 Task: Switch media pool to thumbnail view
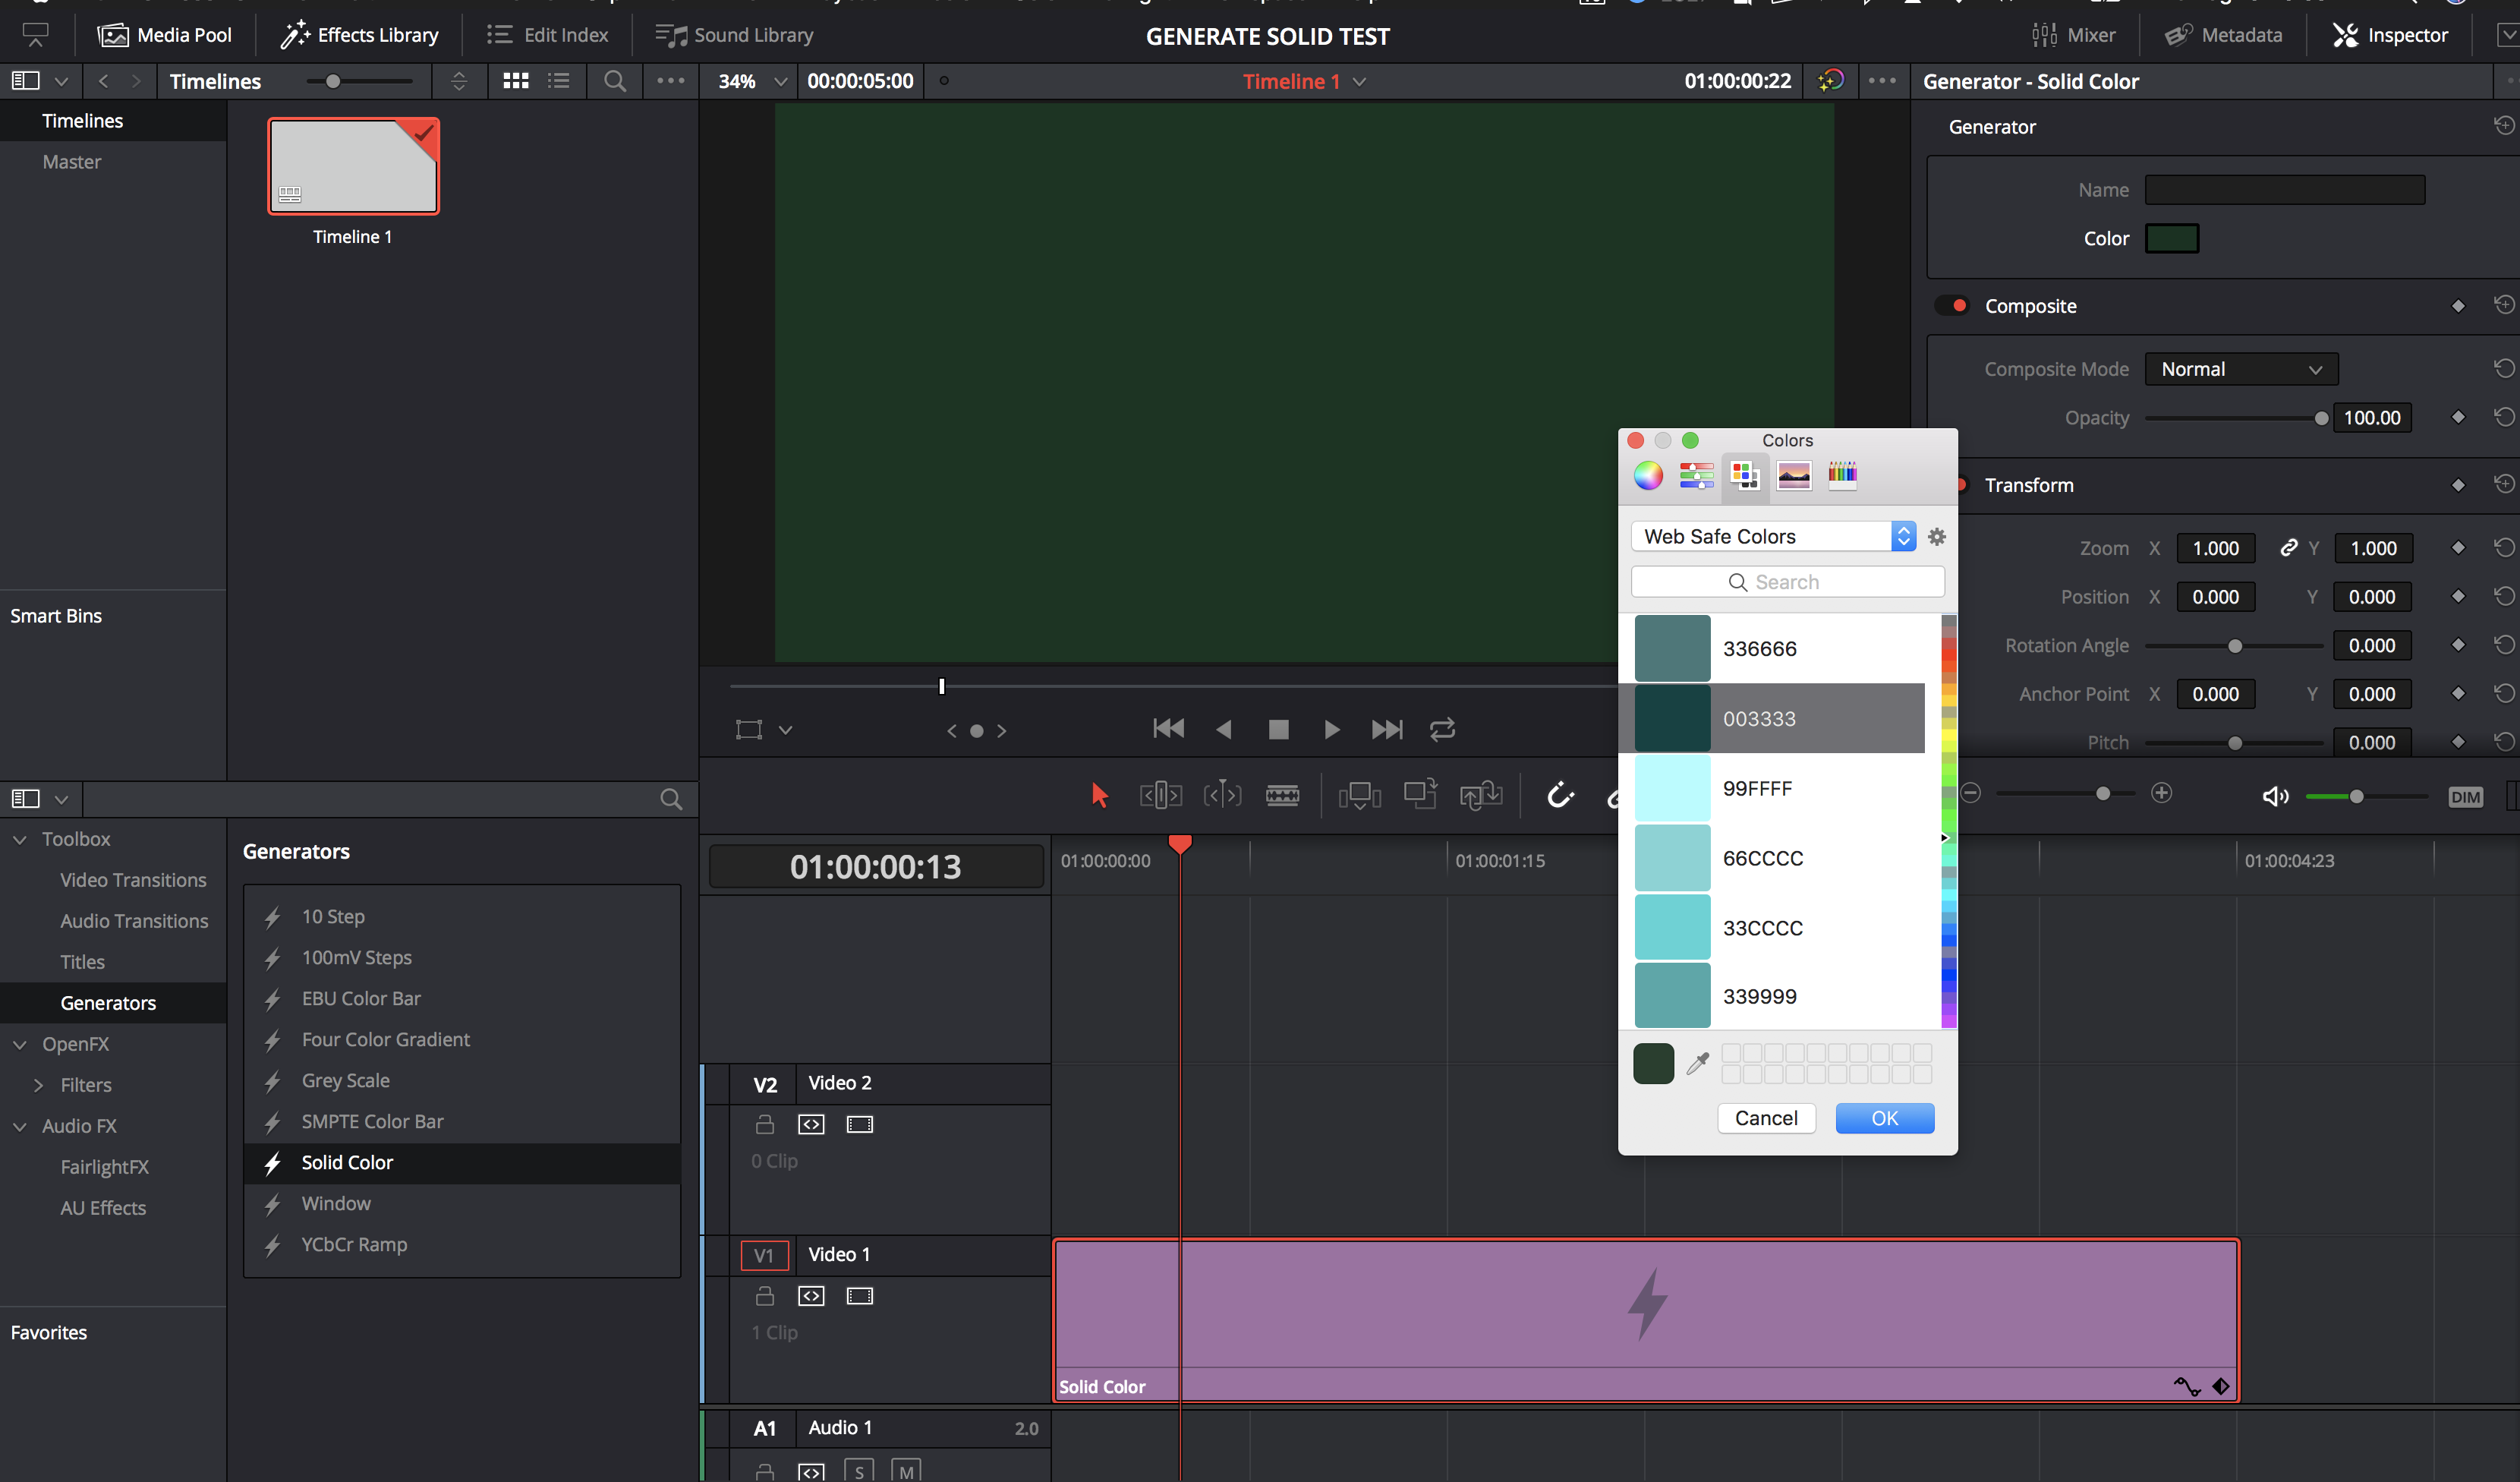pyautogui.click(x=516, y=81)
